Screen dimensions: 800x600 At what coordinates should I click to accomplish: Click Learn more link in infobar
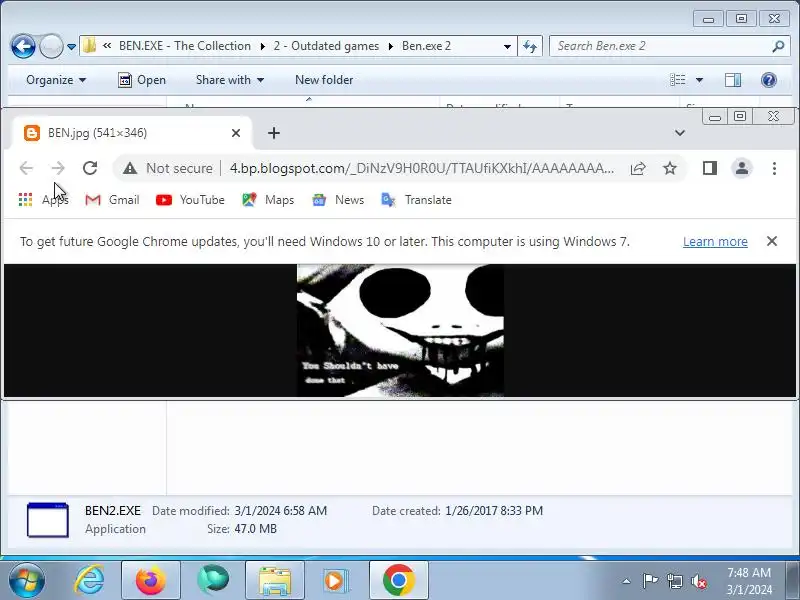[715, 241]
